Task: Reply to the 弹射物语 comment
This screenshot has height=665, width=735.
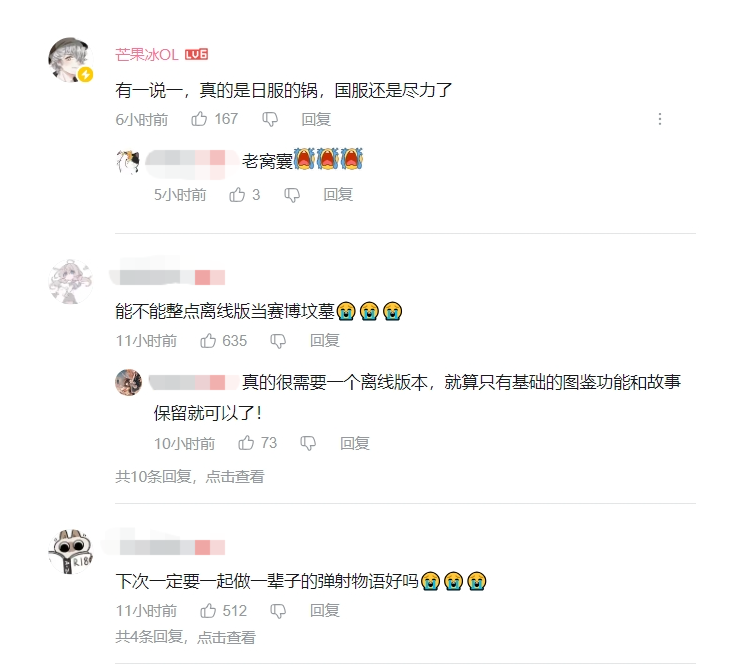Action: [324, 611]
